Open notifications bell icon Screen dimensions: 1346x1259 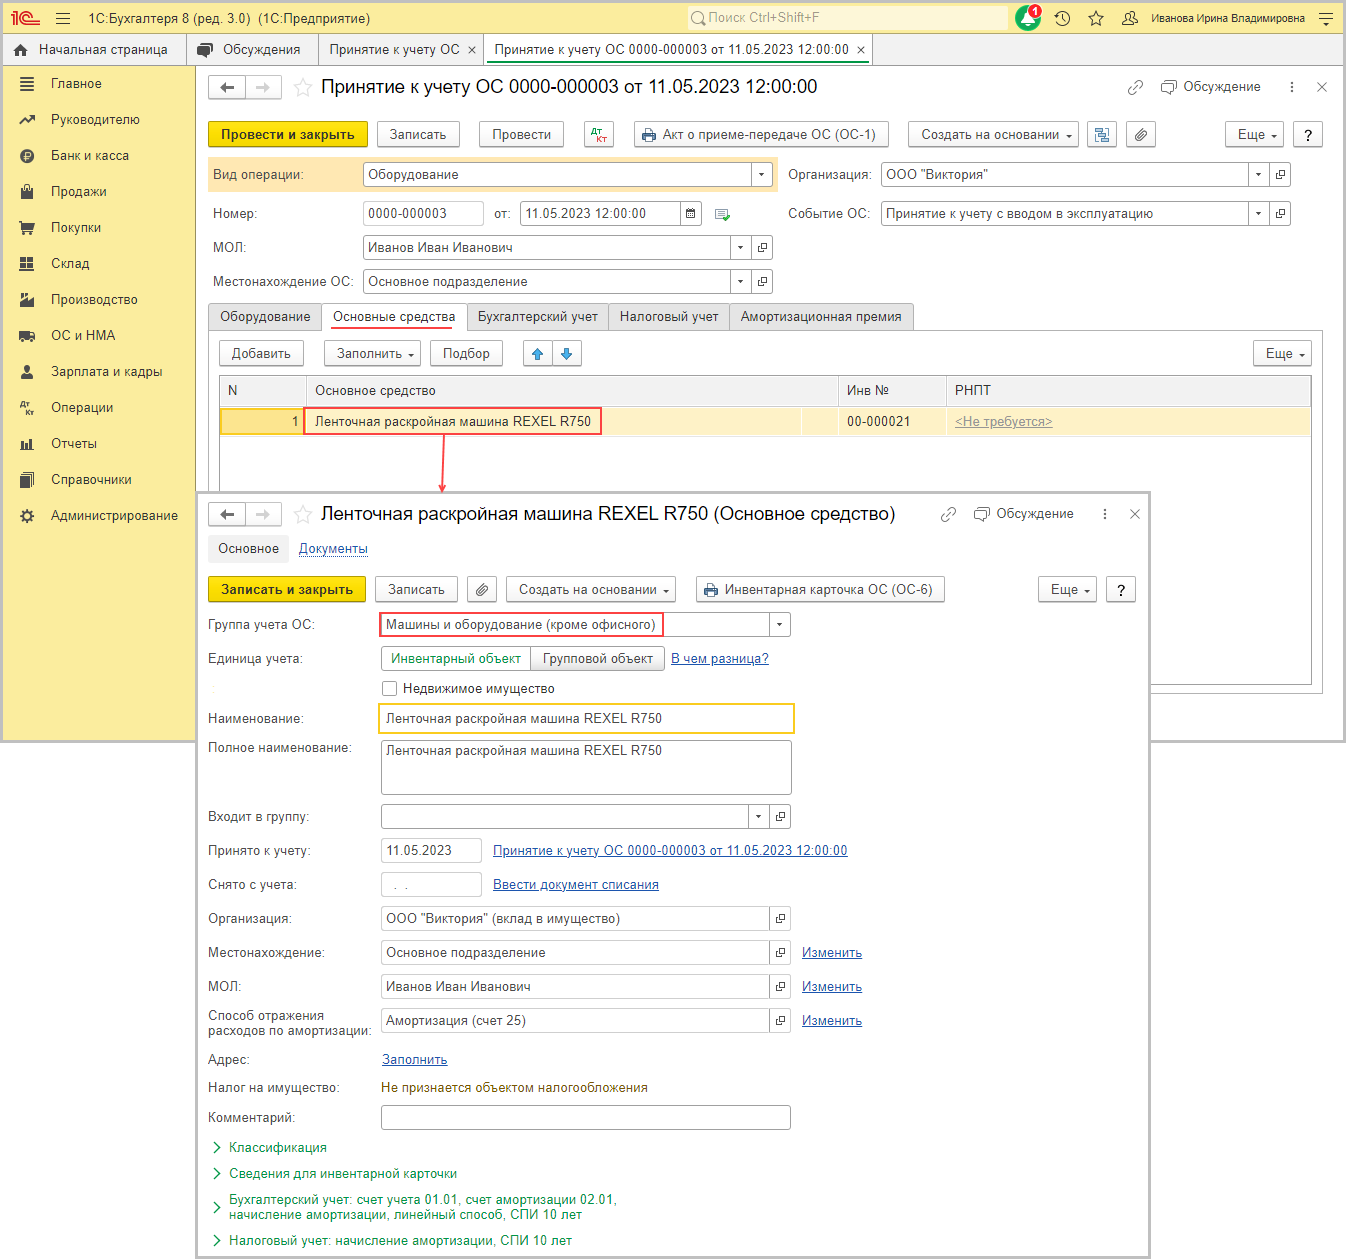[1028, 18]
